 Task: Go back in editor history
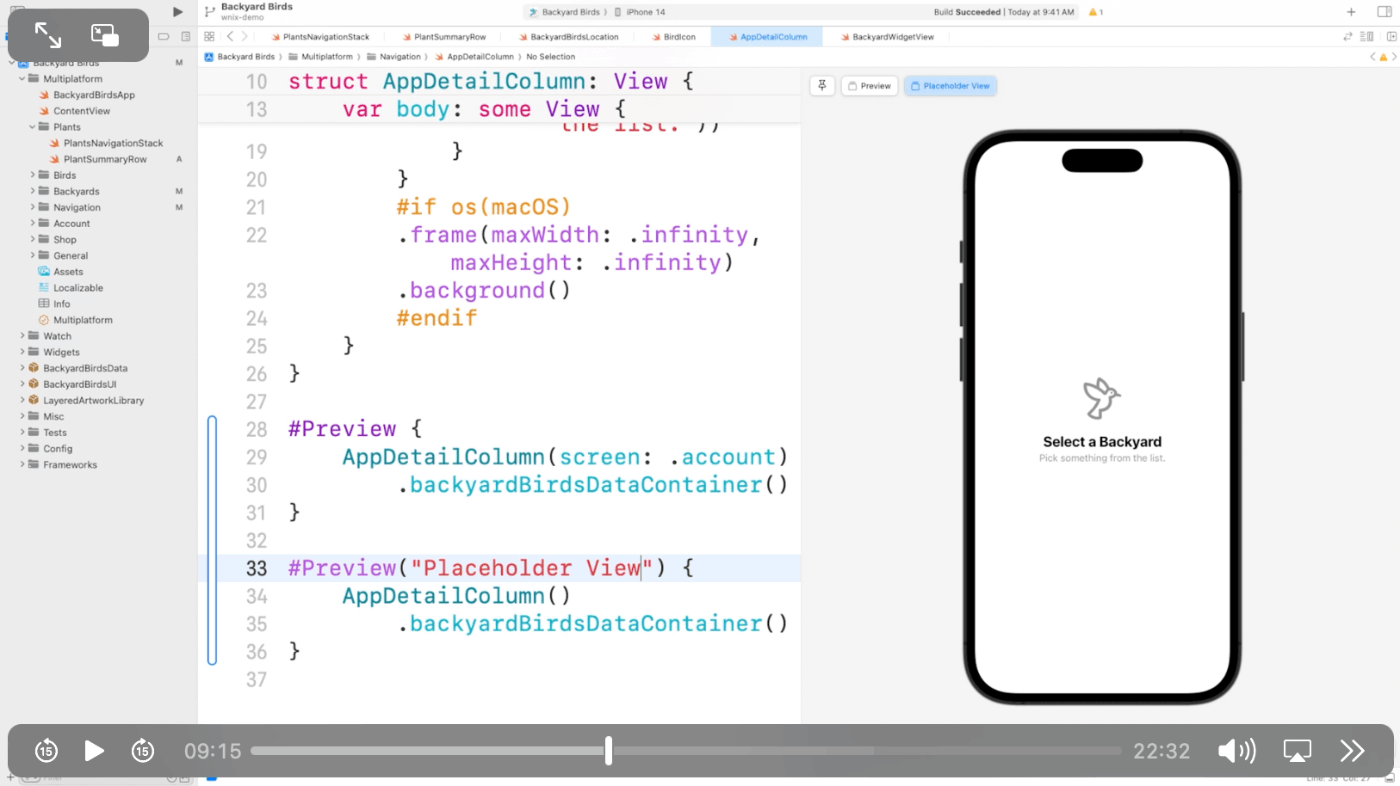(230, 36)
